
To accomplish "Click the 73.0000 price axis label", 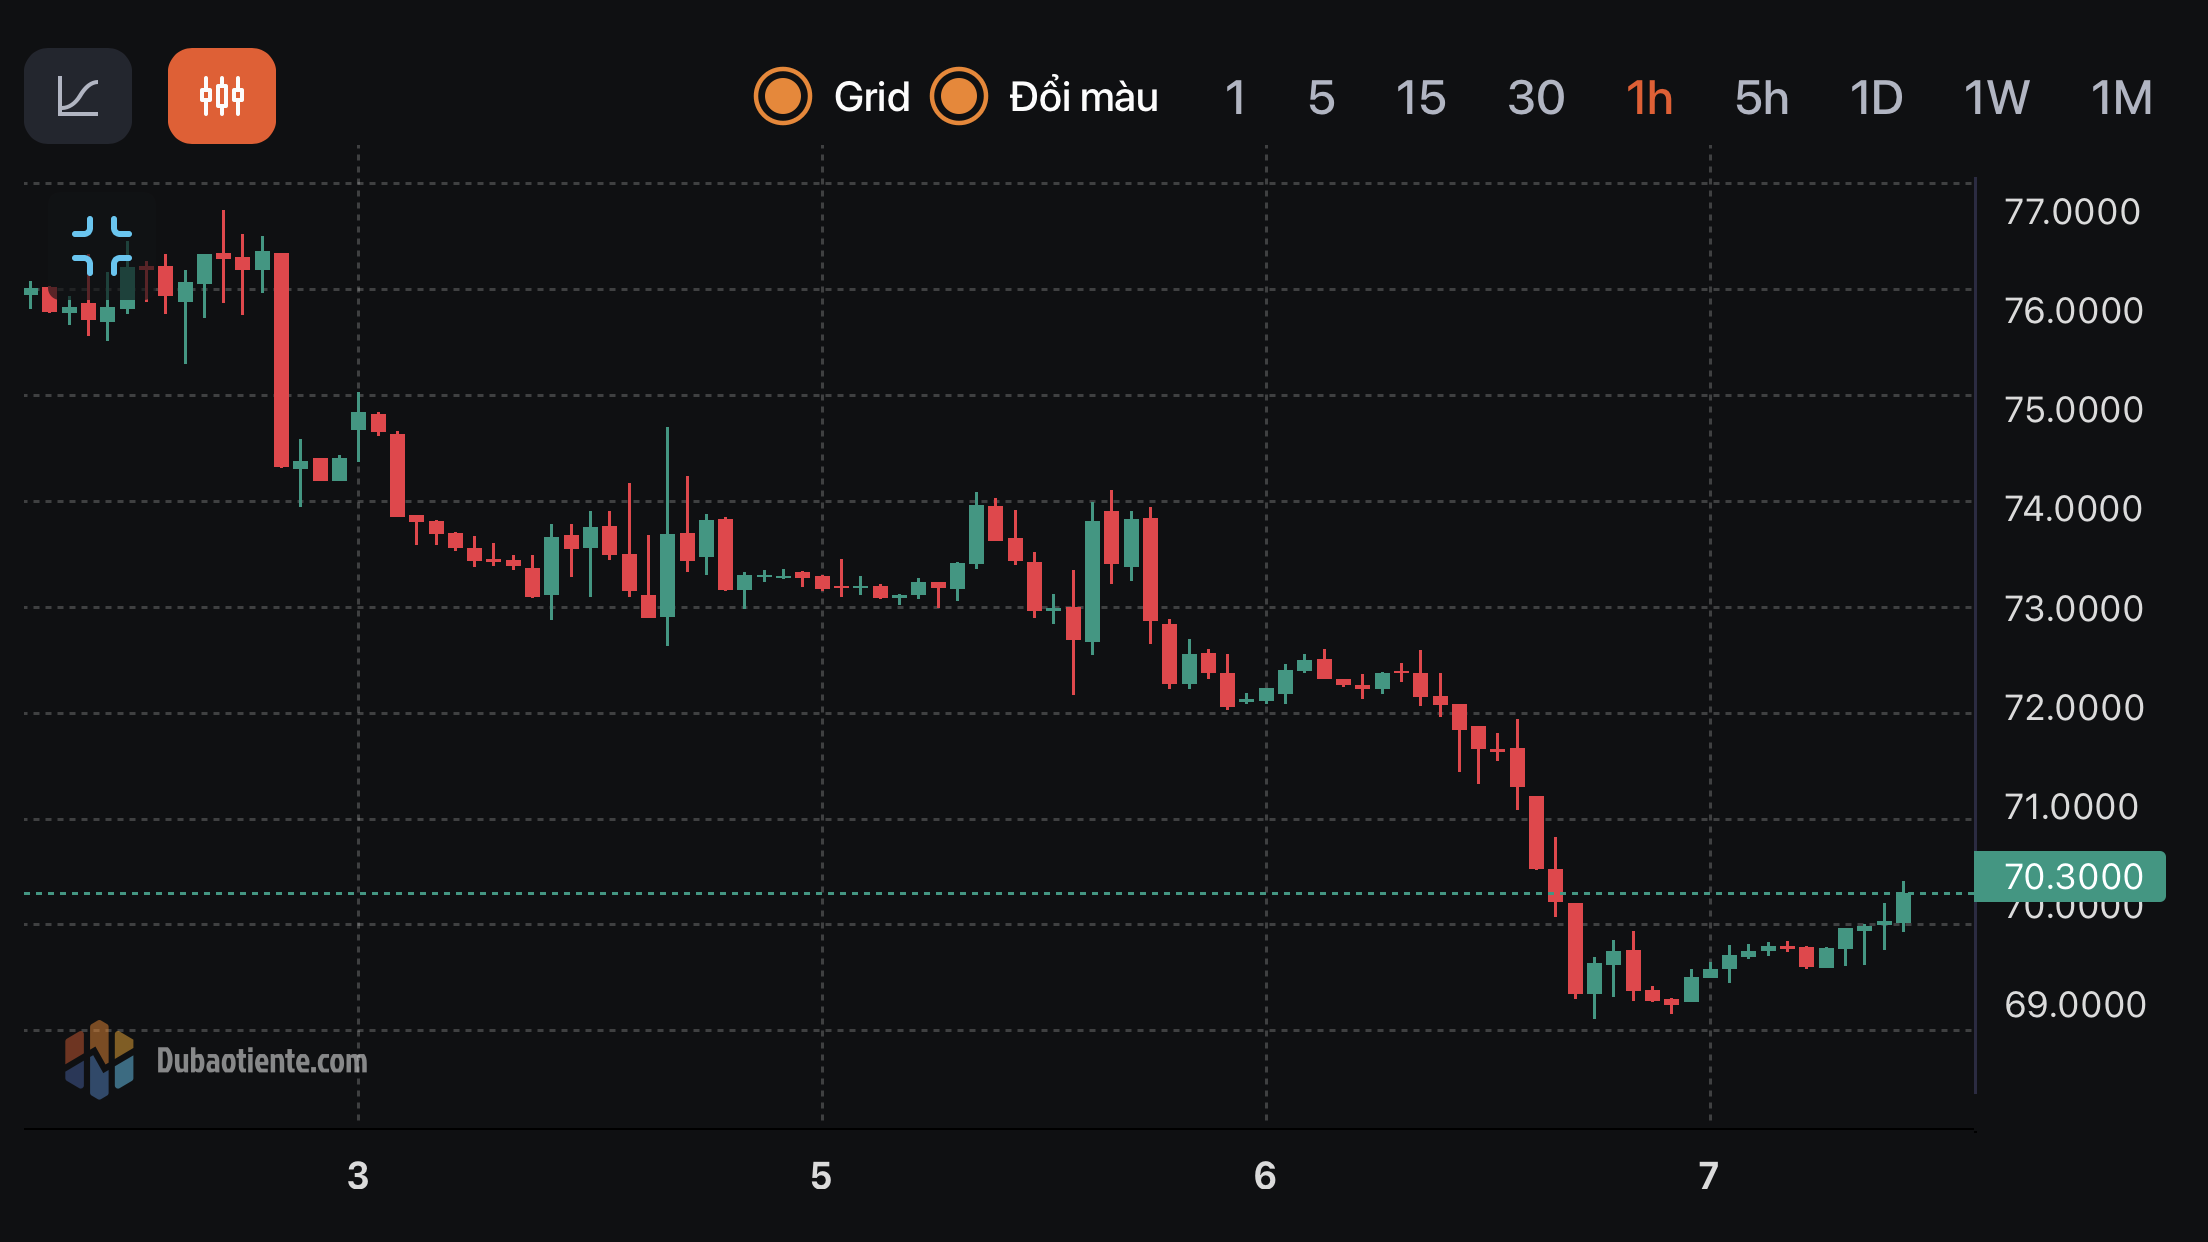I will click(x=2074, y=608).
